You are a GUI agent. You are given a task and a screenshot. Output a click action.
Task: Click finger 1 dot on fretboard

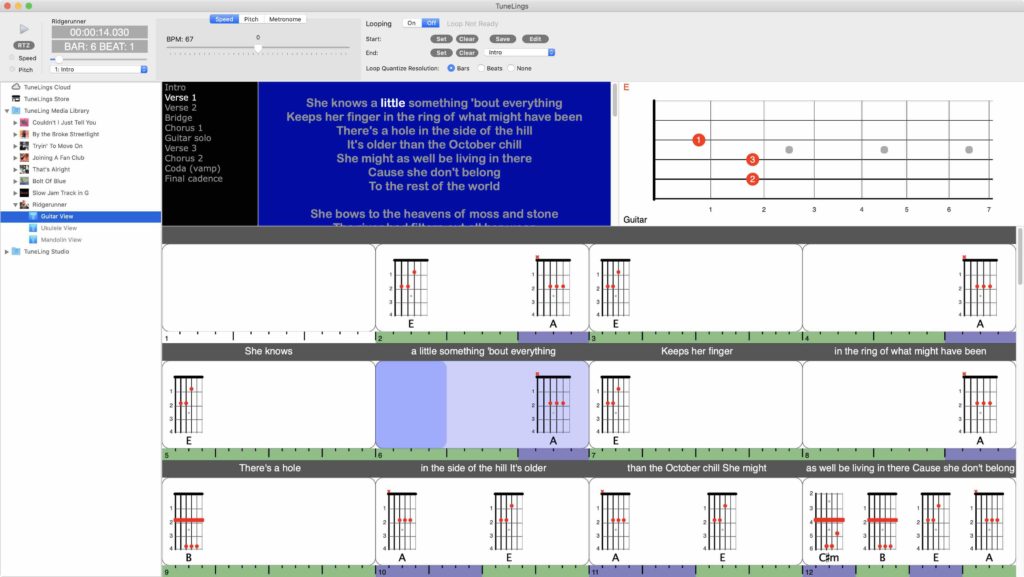[699, 140]
